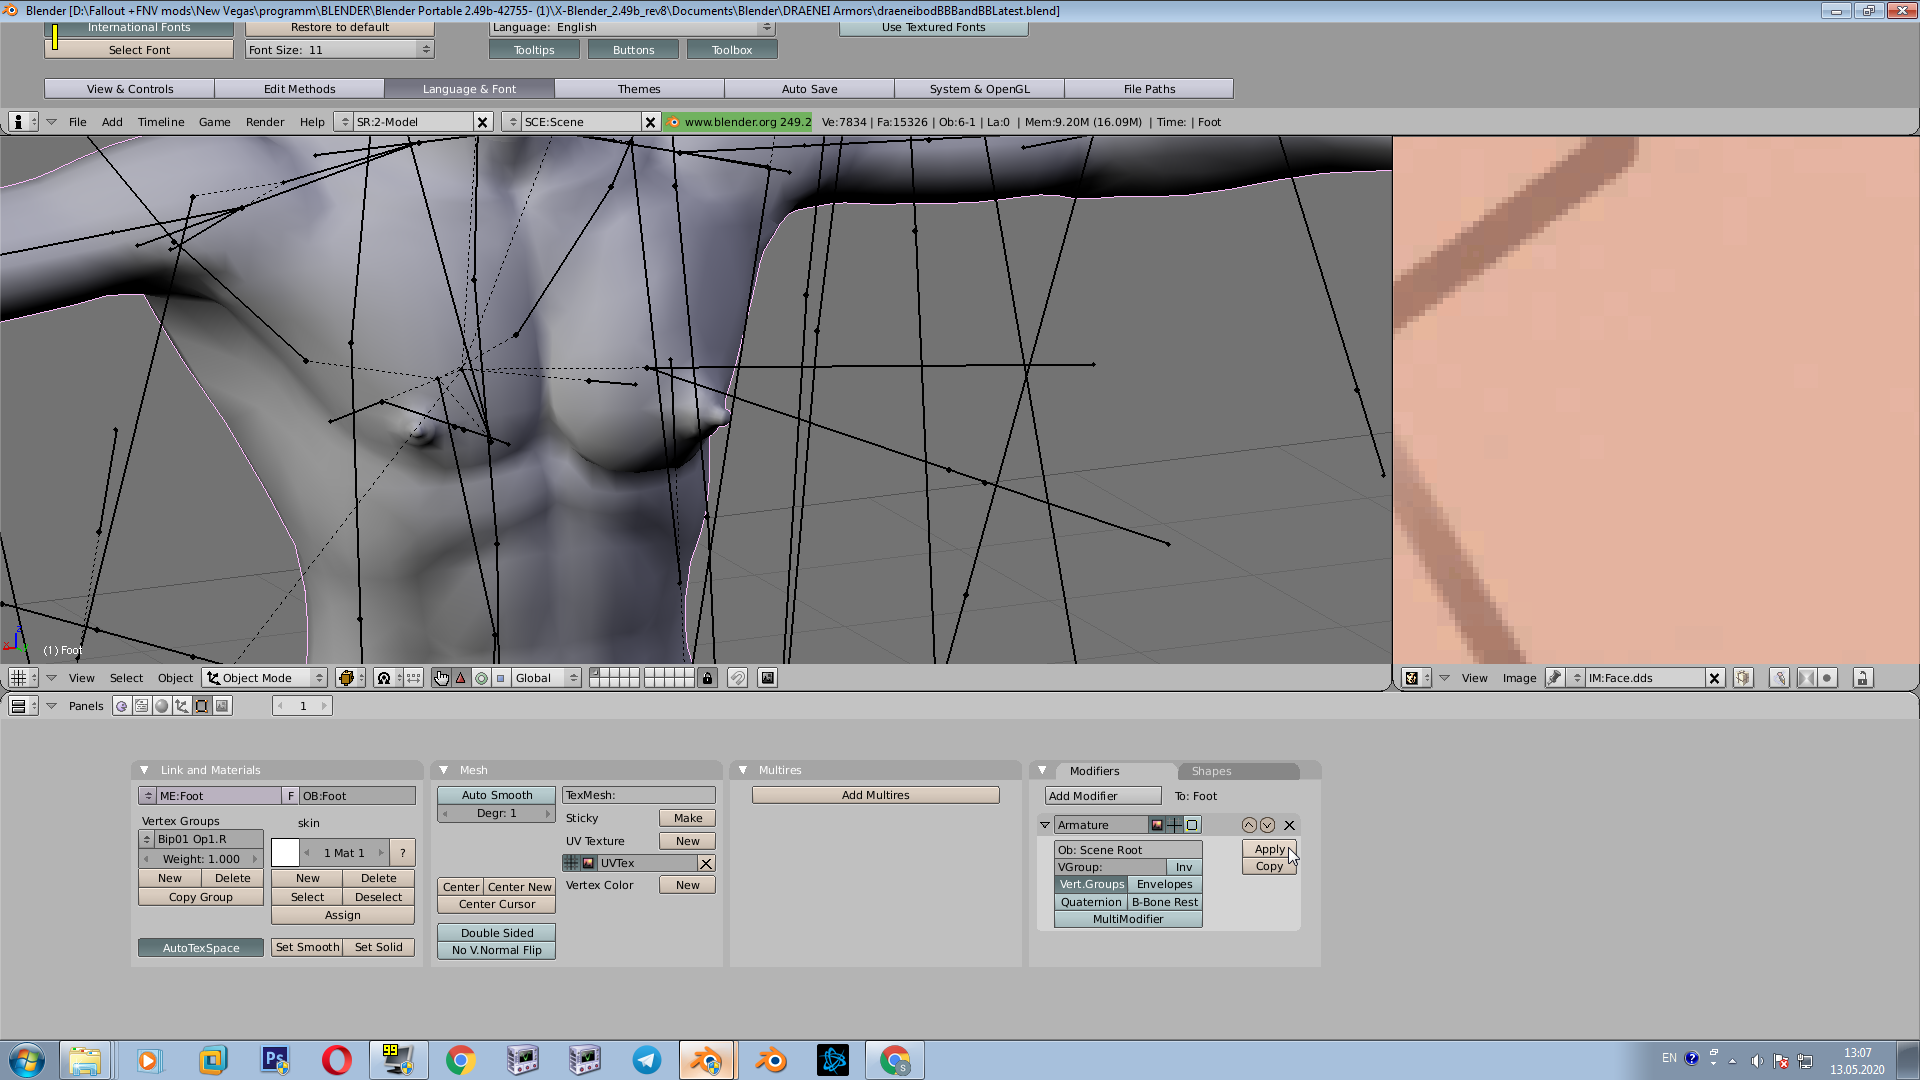Toggle the layer lock icon in viewport header

pyautogui.click(x=707, y=678)
